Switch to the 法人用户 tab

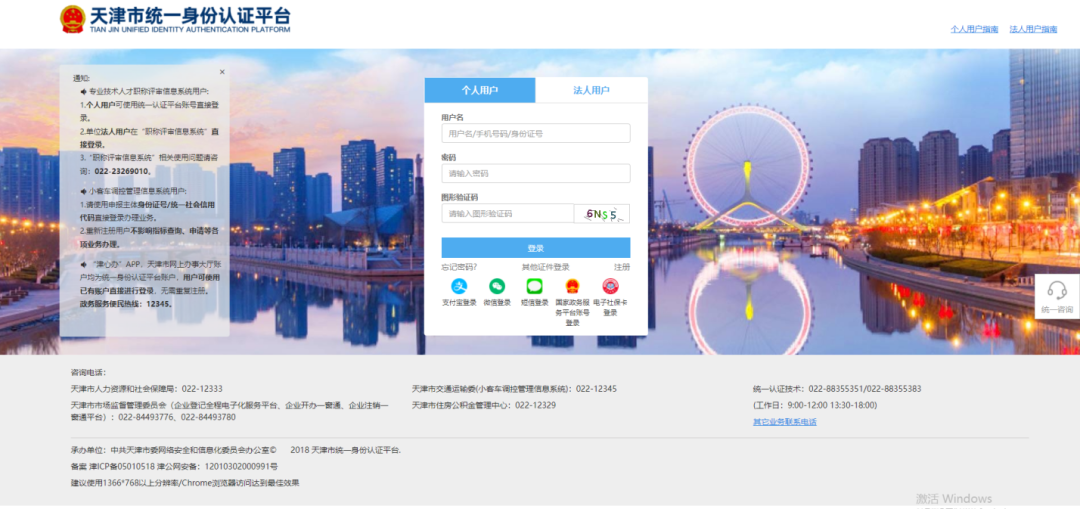(592, 90)
